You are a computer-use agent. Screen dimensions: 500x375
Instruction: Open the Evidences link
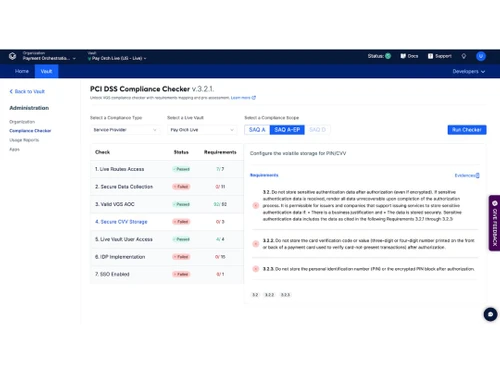tap(467, 175)
